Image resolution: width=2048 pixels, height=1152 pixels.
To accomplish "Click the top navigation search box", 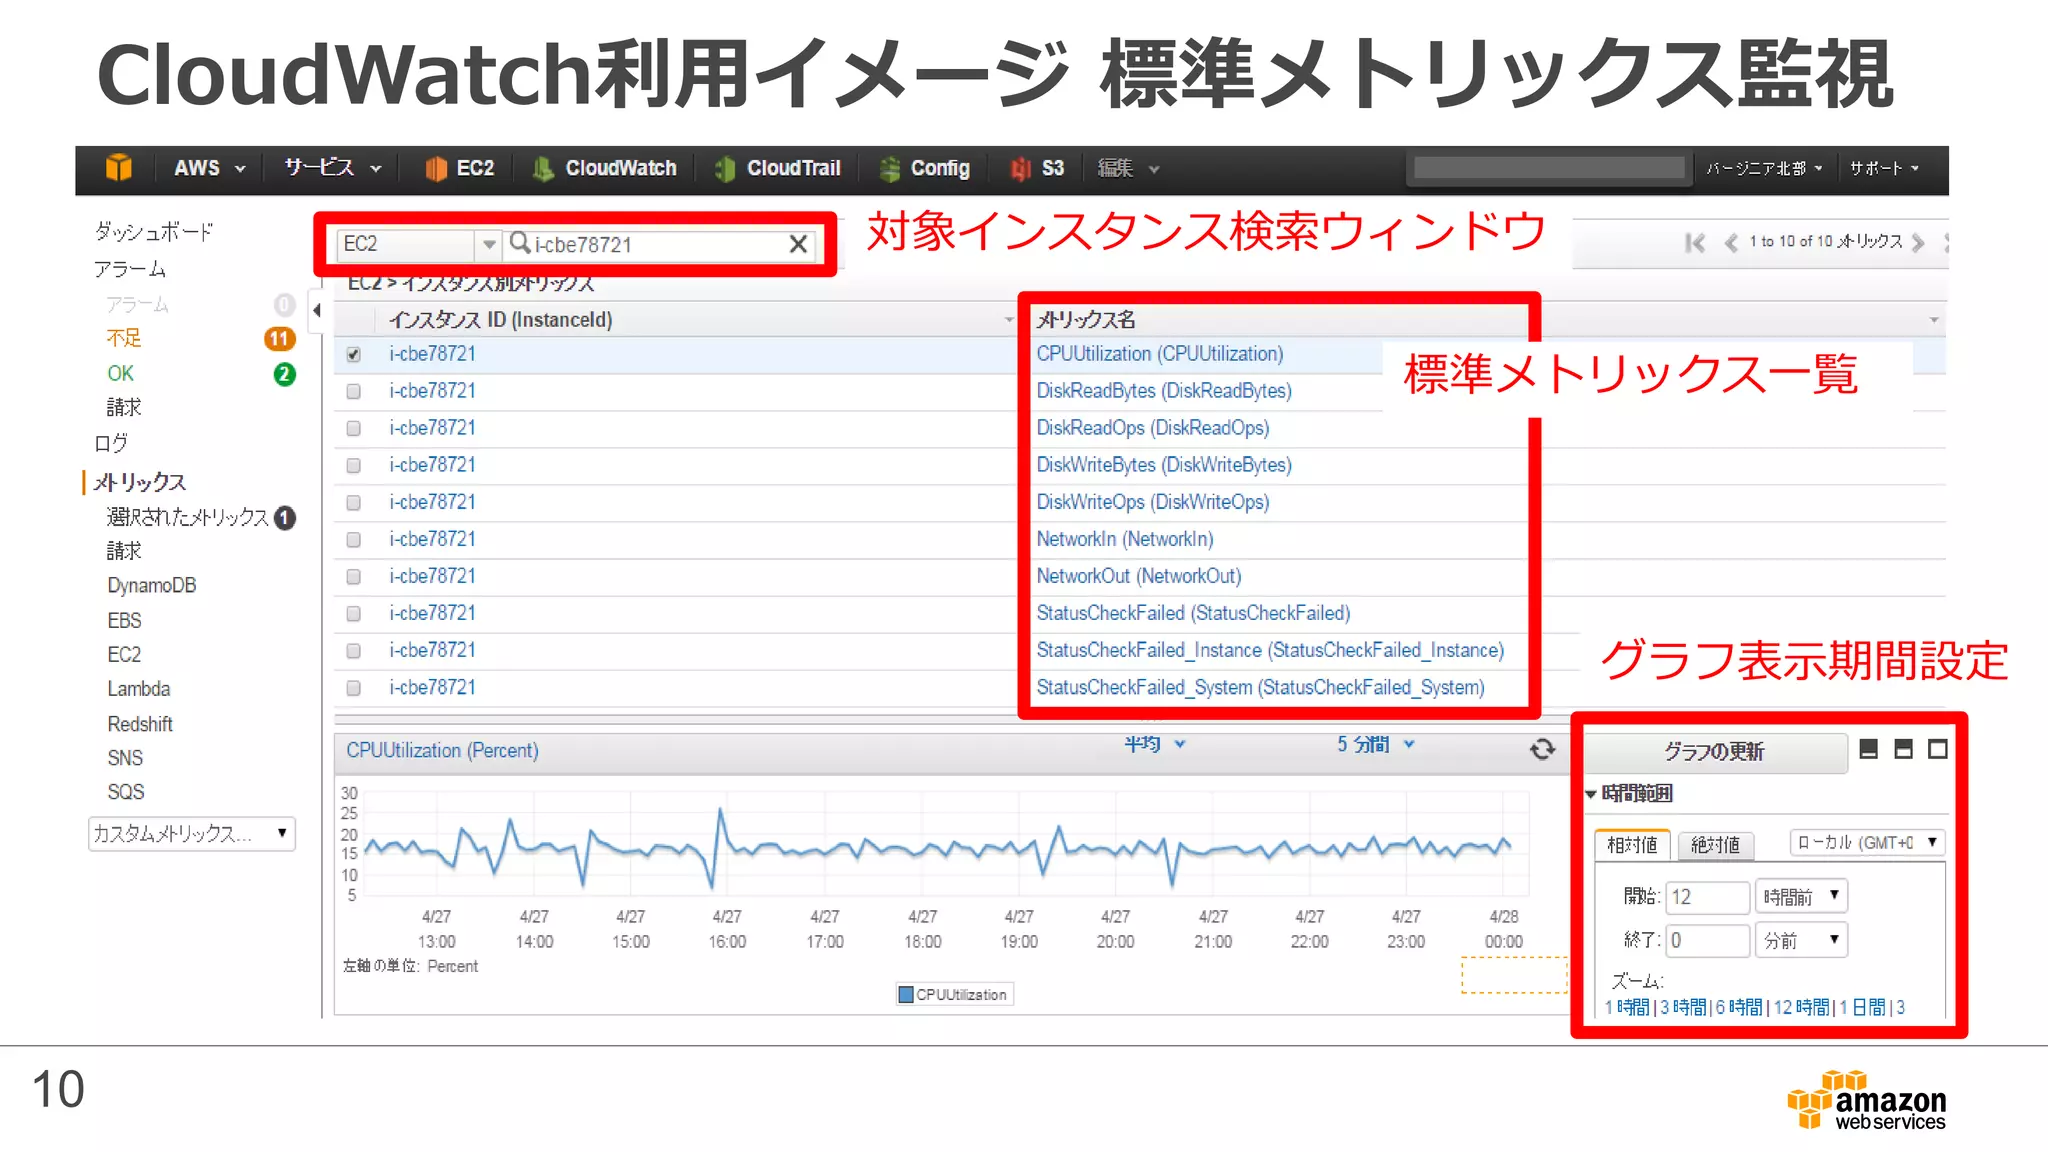I will click(x=1549, y=168).
